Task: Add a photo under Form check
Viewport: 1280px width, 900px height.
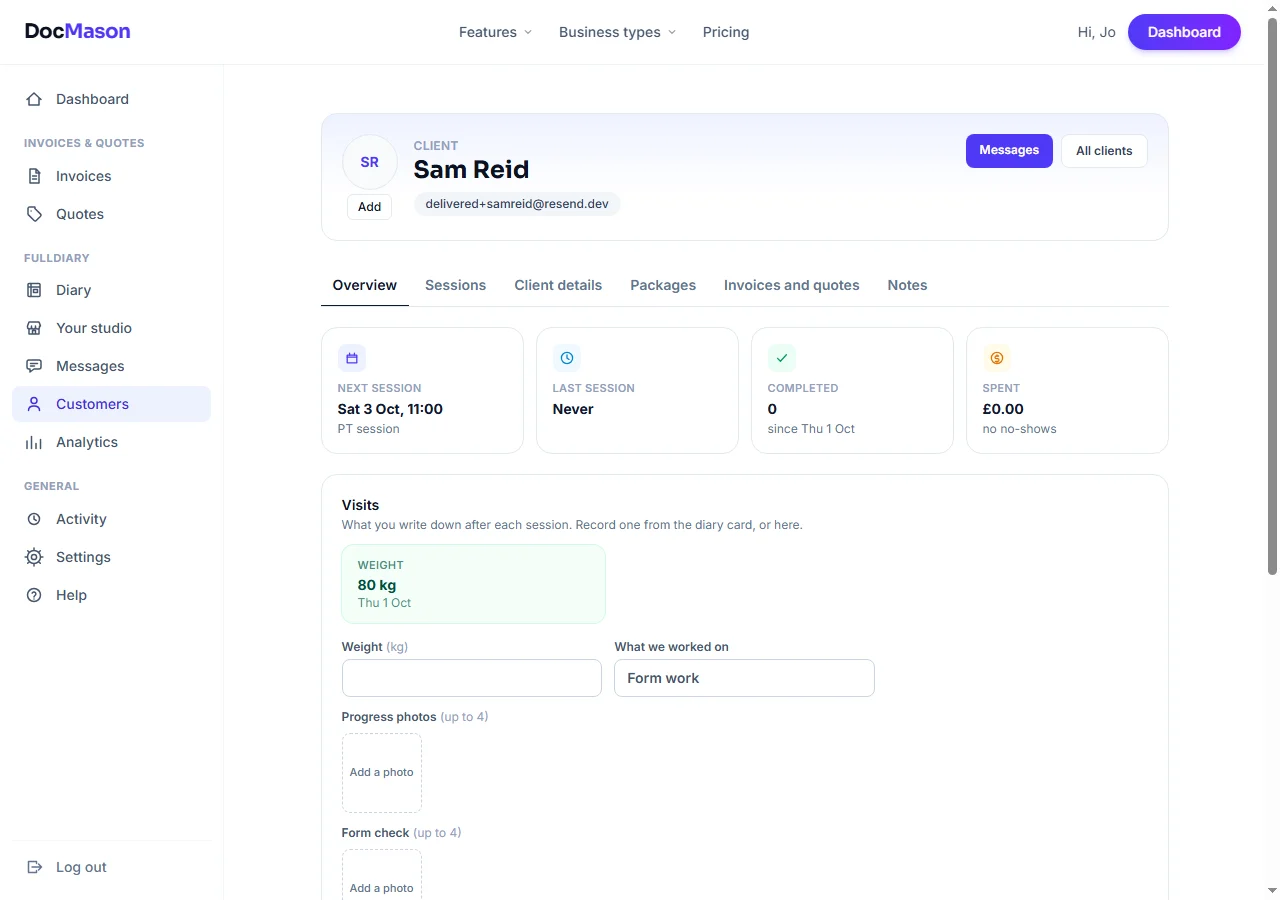Action: [382, 876]
